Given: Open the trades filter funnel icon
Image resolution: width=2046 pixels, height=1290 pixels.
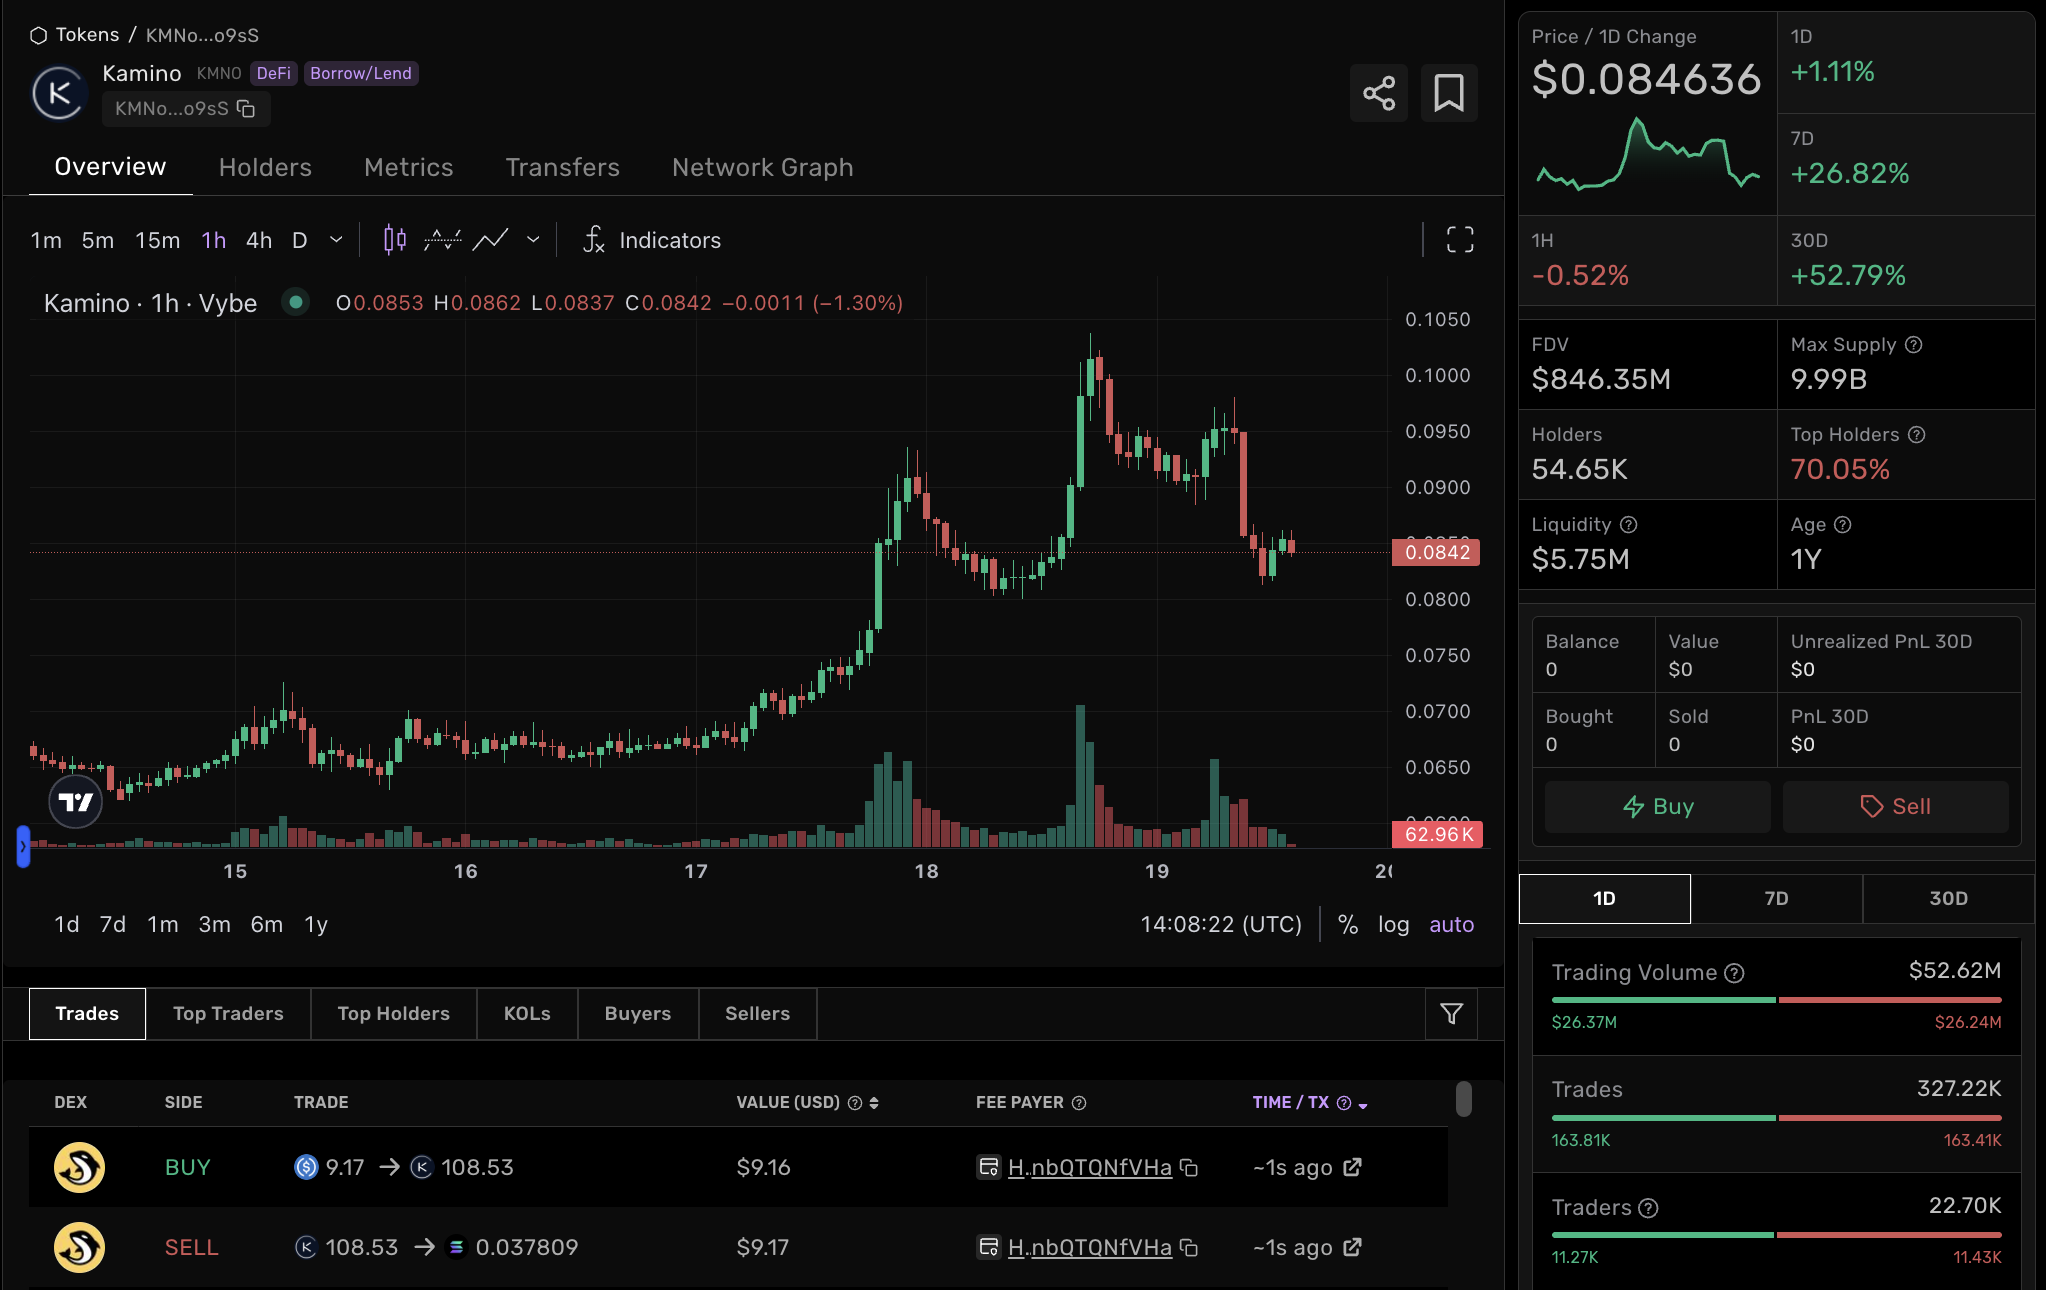Looking at the screenshot, I should click(1451, 1014).
